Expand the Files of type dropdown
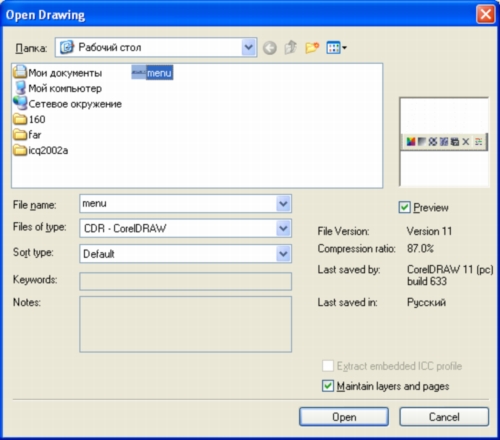 (x=283, y=228)
